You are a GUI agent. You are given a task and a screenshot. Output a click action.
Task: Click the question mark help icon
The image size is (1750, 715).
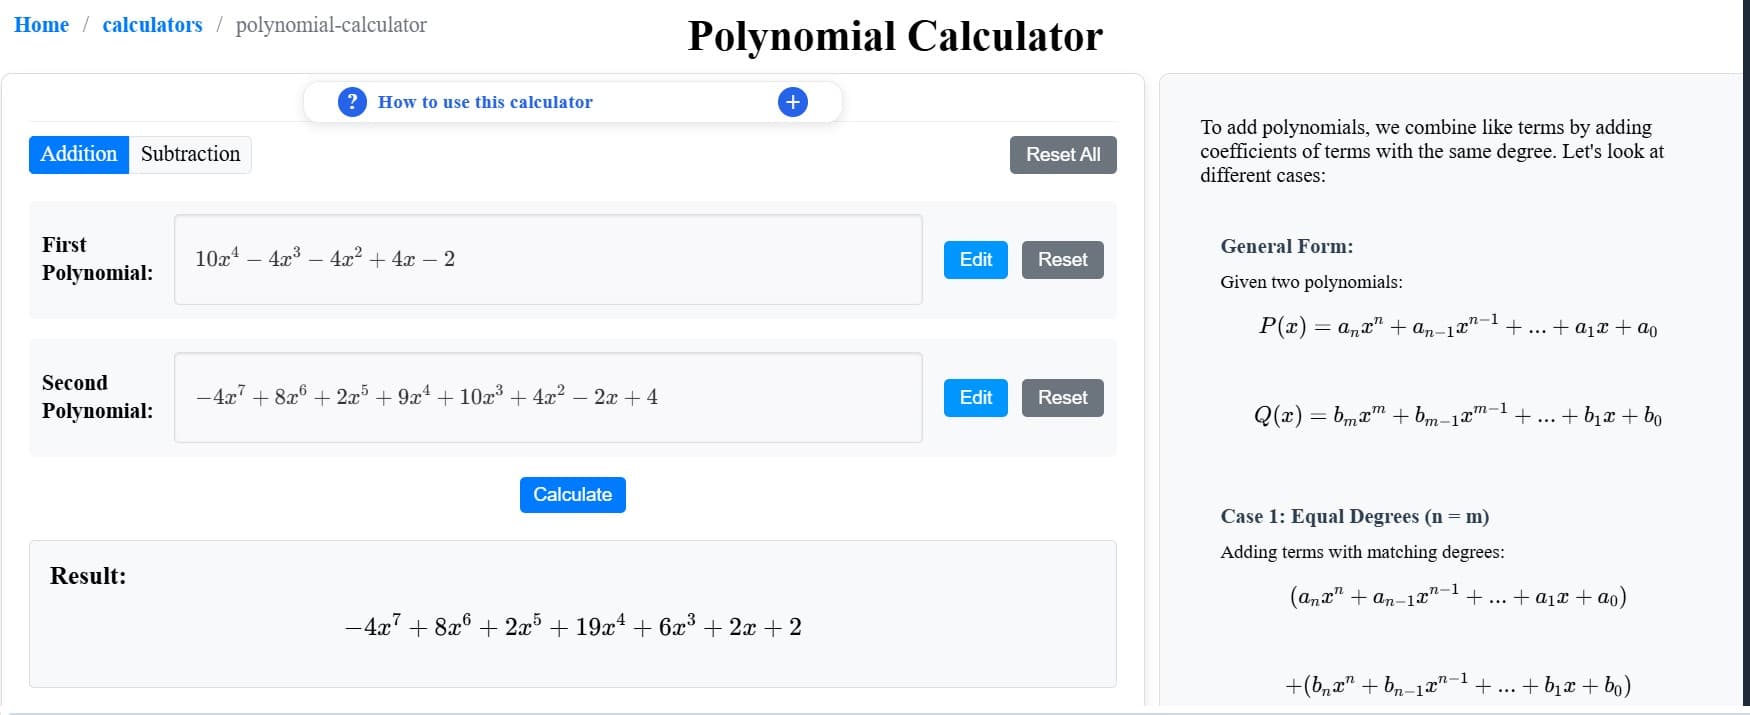352,101
